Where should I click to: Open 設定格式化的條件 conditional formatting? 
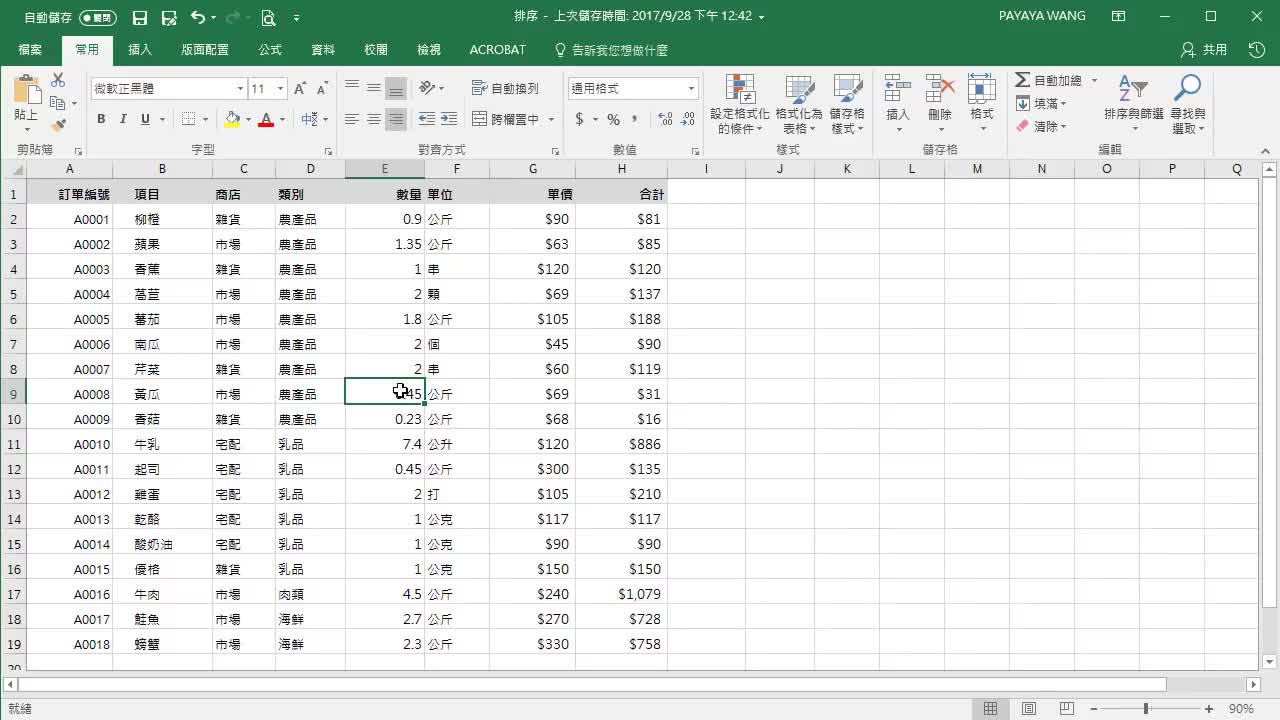740,104
